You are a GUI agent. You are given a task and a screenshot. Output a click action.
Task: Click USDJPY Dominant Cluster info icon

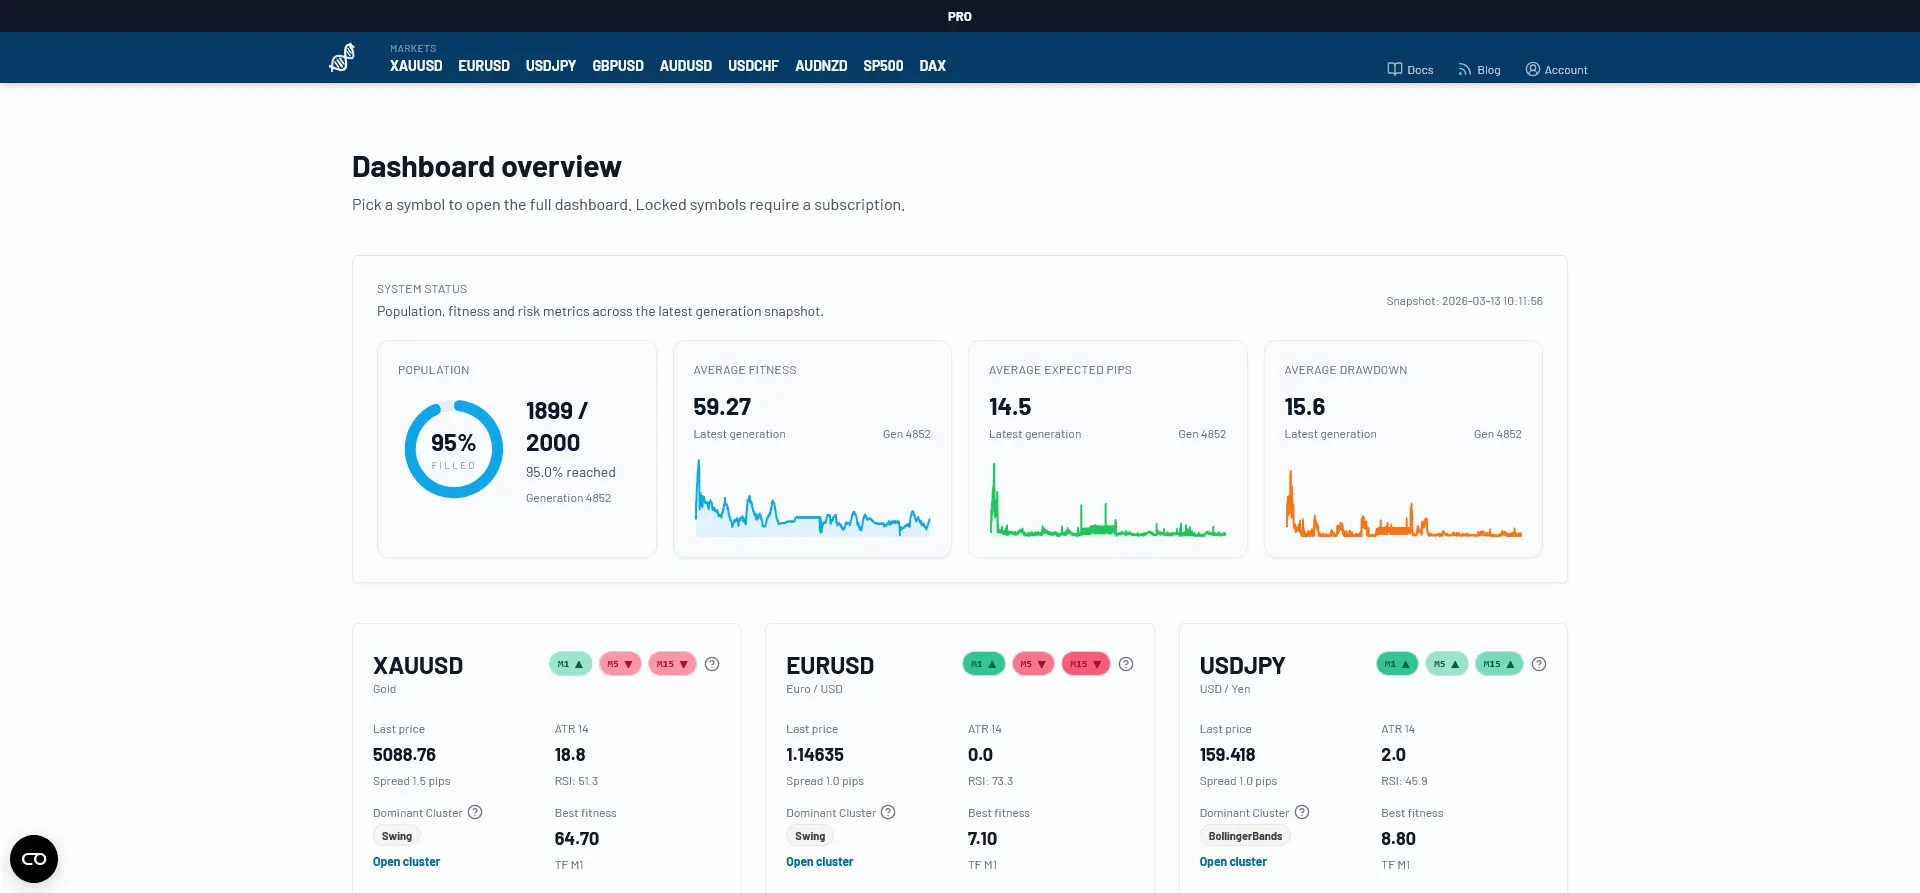1302,812
